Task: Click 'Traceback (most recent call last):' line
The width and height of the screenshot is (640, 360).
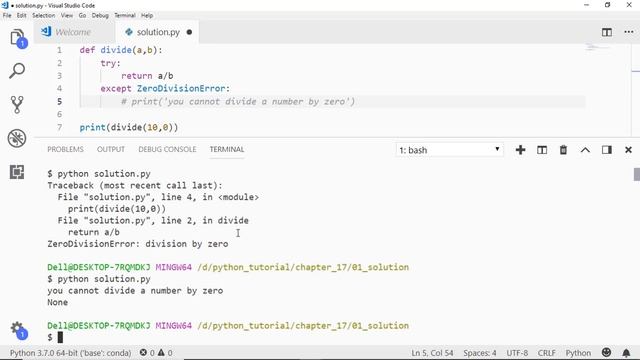Action: pos(135,186)
